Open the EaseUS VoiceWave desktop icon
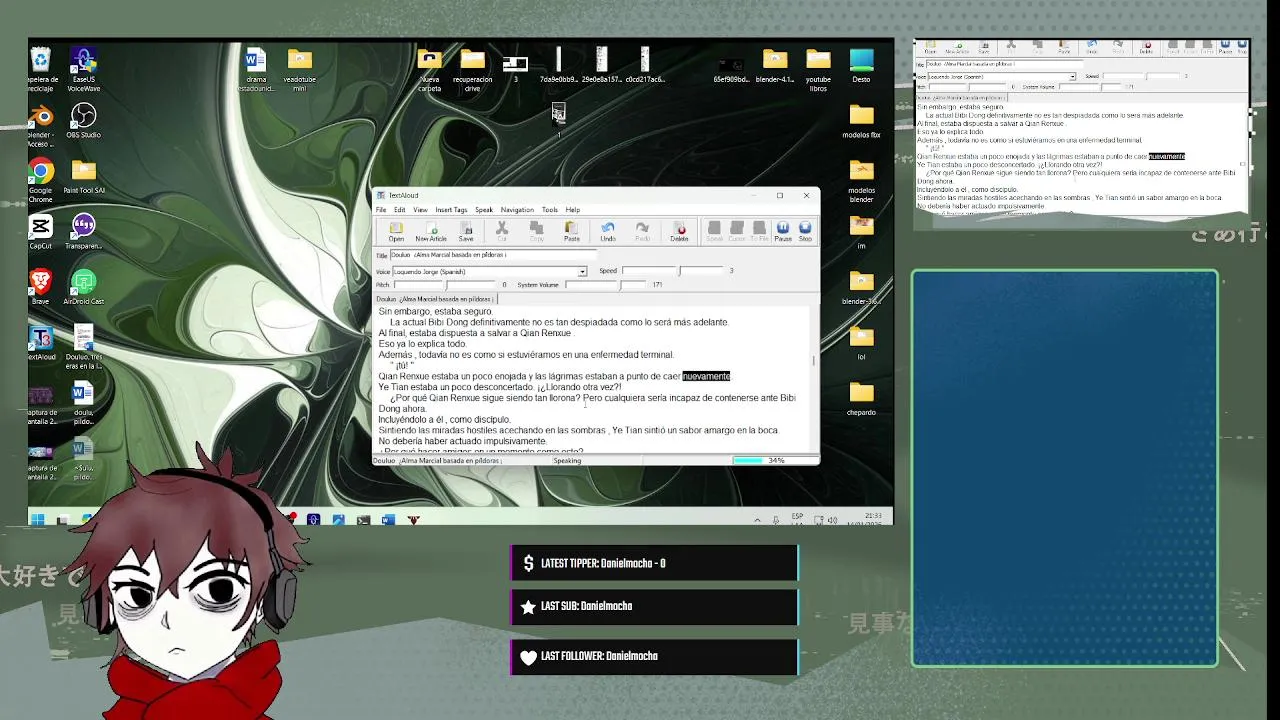The image size is (1280, 720). (84, 70)
